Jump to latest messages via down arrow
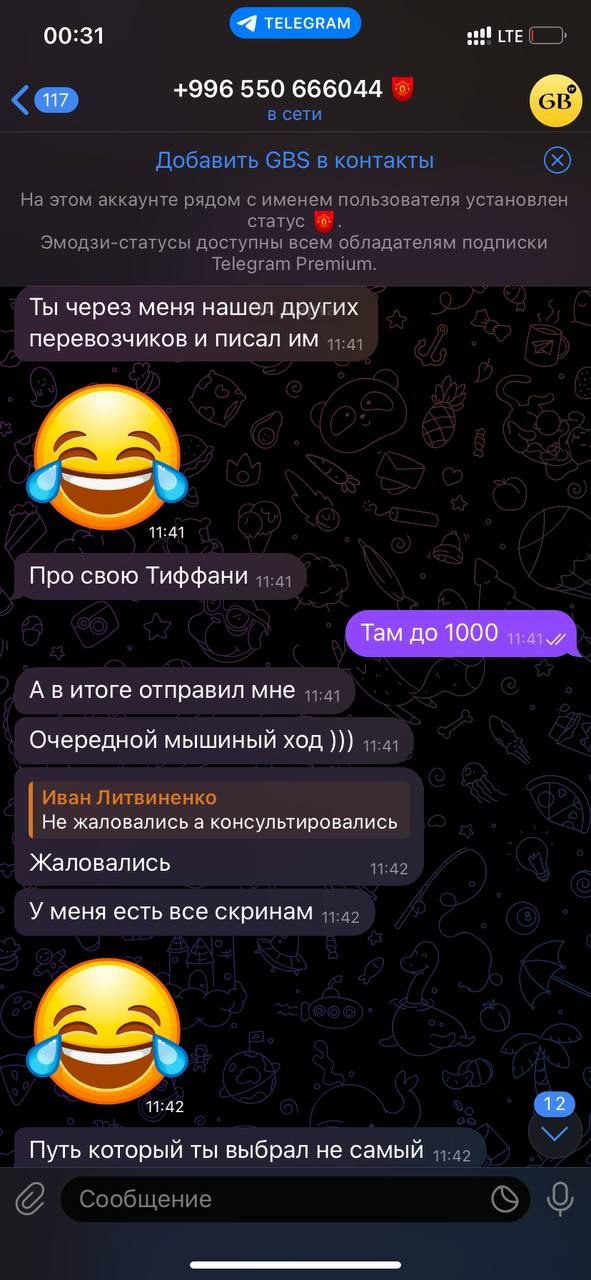591x1280 pixels. [554, 1133]
